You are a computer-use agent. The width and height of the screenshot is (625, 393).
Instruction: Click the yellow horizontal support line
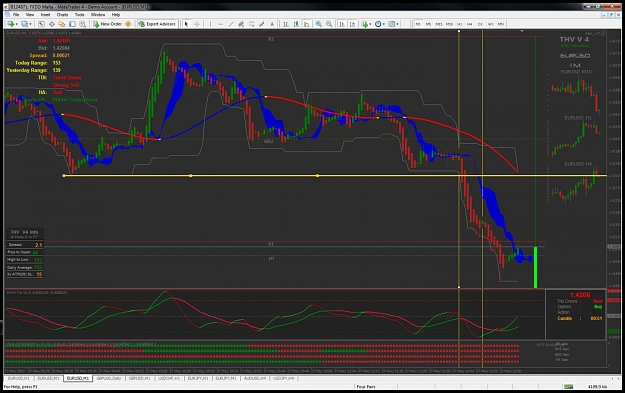pos(335,175)
